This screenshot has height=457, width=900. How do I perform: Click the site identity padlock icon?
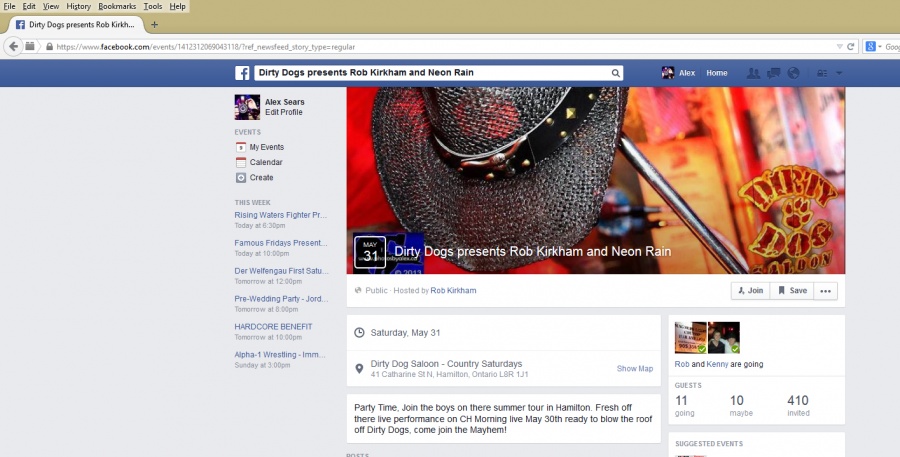[x=49, y=47]
